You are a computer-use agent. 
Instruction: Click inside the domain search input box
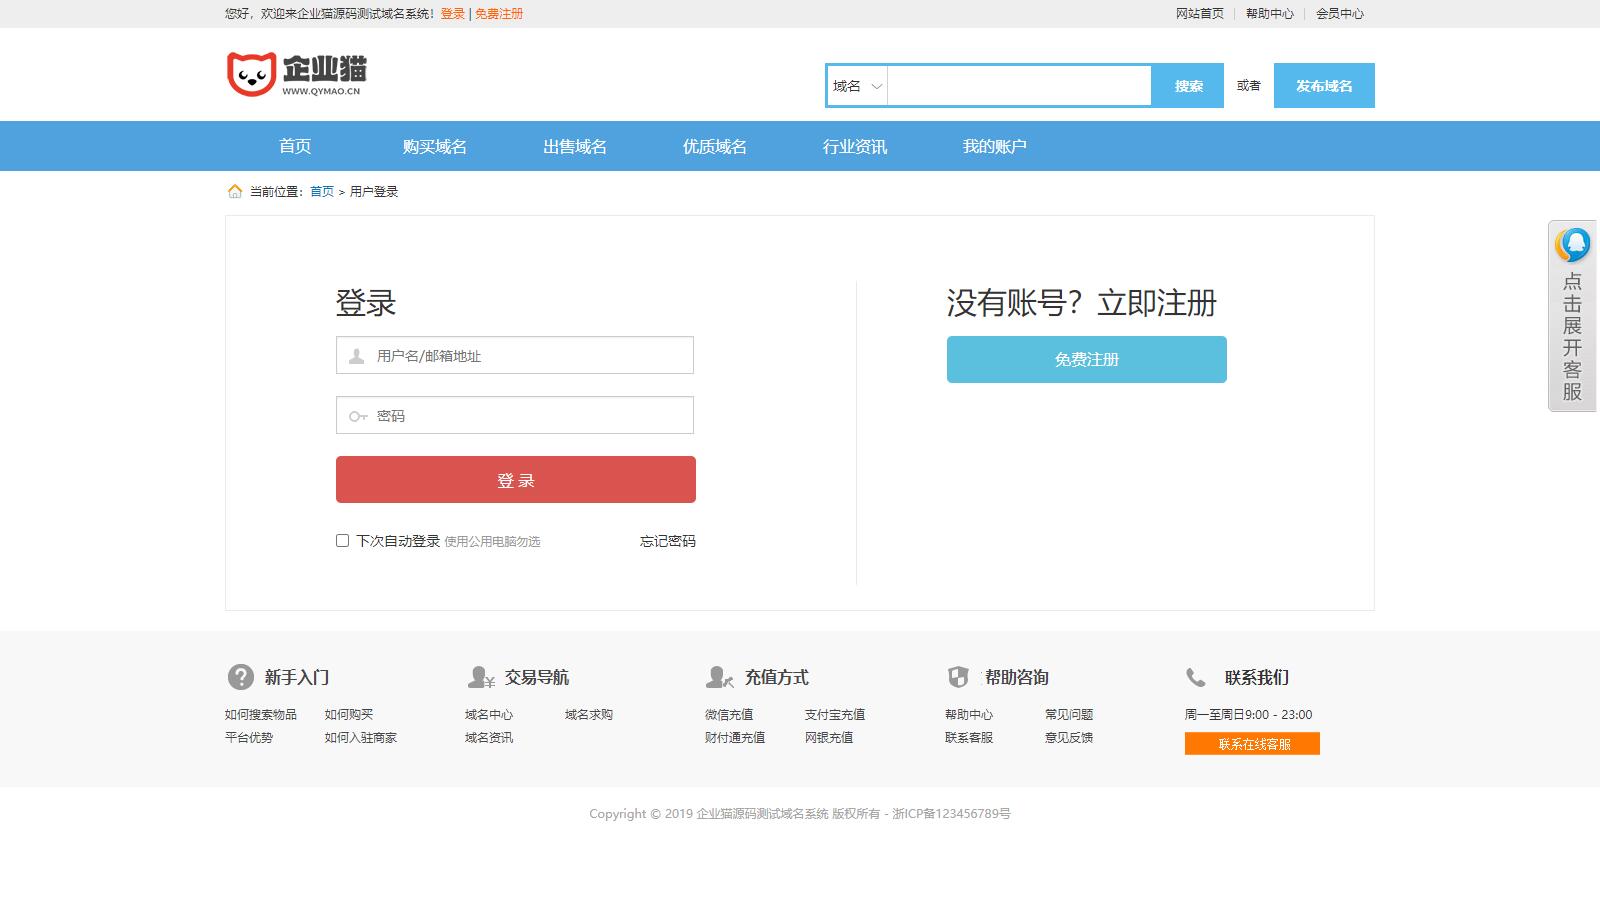[x=1018, y=85]
